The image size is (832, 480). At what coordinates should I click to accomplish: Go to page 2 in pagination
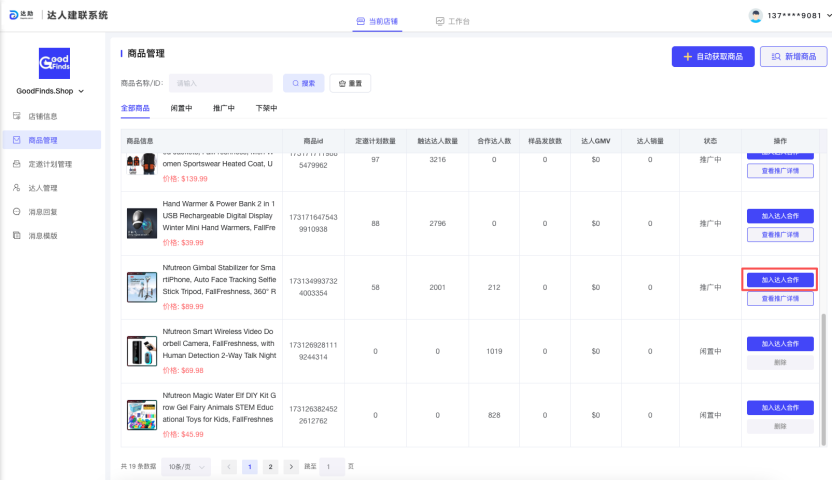pyautogui.click(x=269, y=467)
